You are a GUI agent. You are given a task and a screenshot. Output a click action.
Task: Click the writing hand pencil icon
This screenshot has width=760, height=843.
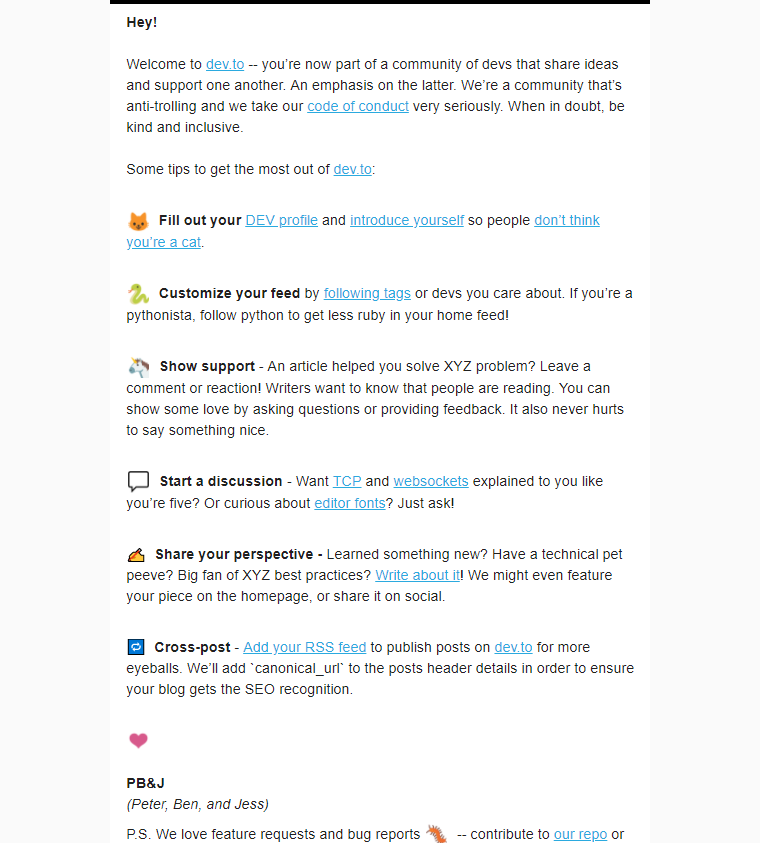(137, 555)
